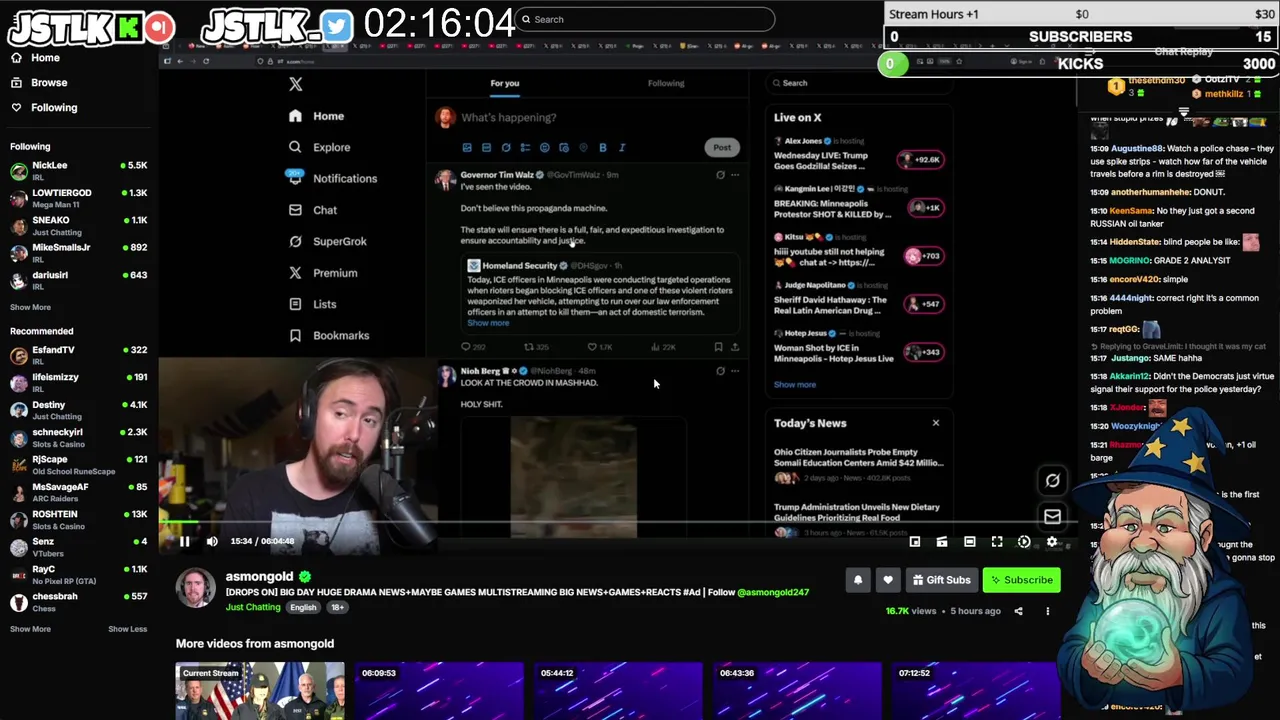Mute the video using the speaker icon
The height and width of the screenshot is (720, 1280).
pyautogui.click(x=212, y=541)
